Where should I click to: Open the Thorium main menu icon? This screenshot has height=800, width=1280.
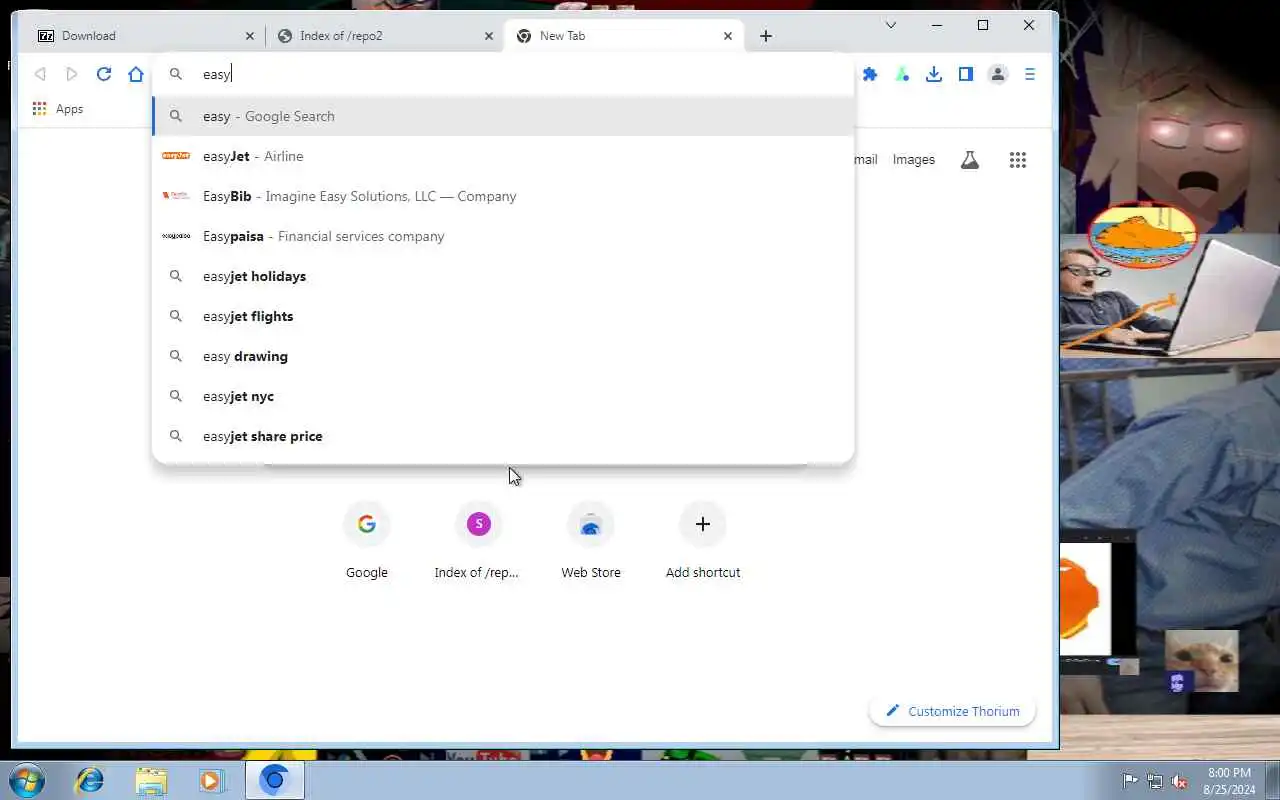(1030, 74)
